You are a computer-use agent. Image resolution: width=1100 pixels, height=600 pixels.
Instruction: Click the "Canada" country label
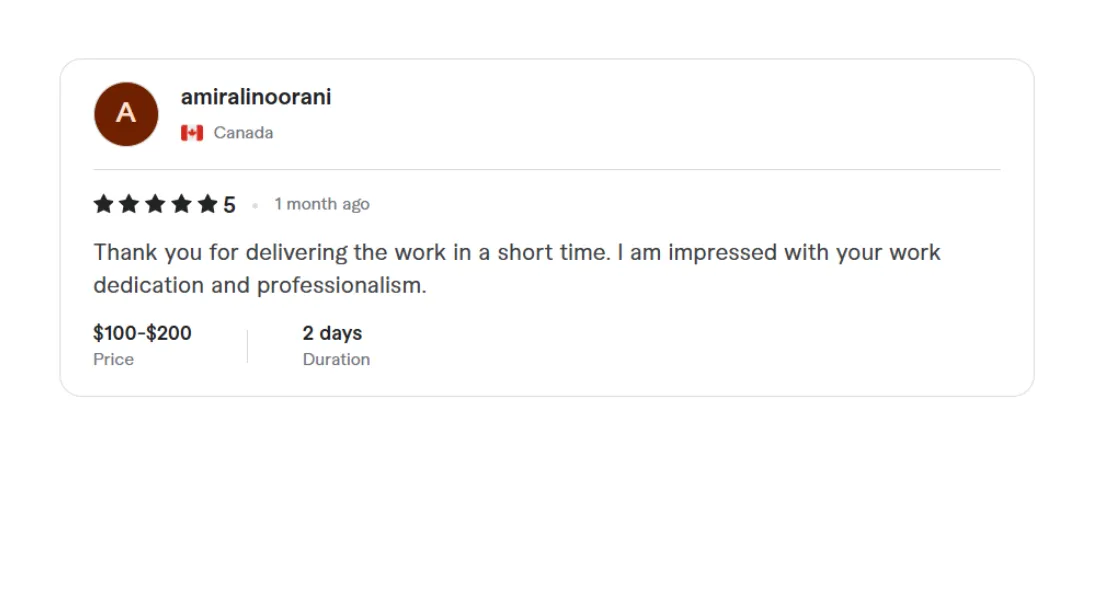pos(243,133)
